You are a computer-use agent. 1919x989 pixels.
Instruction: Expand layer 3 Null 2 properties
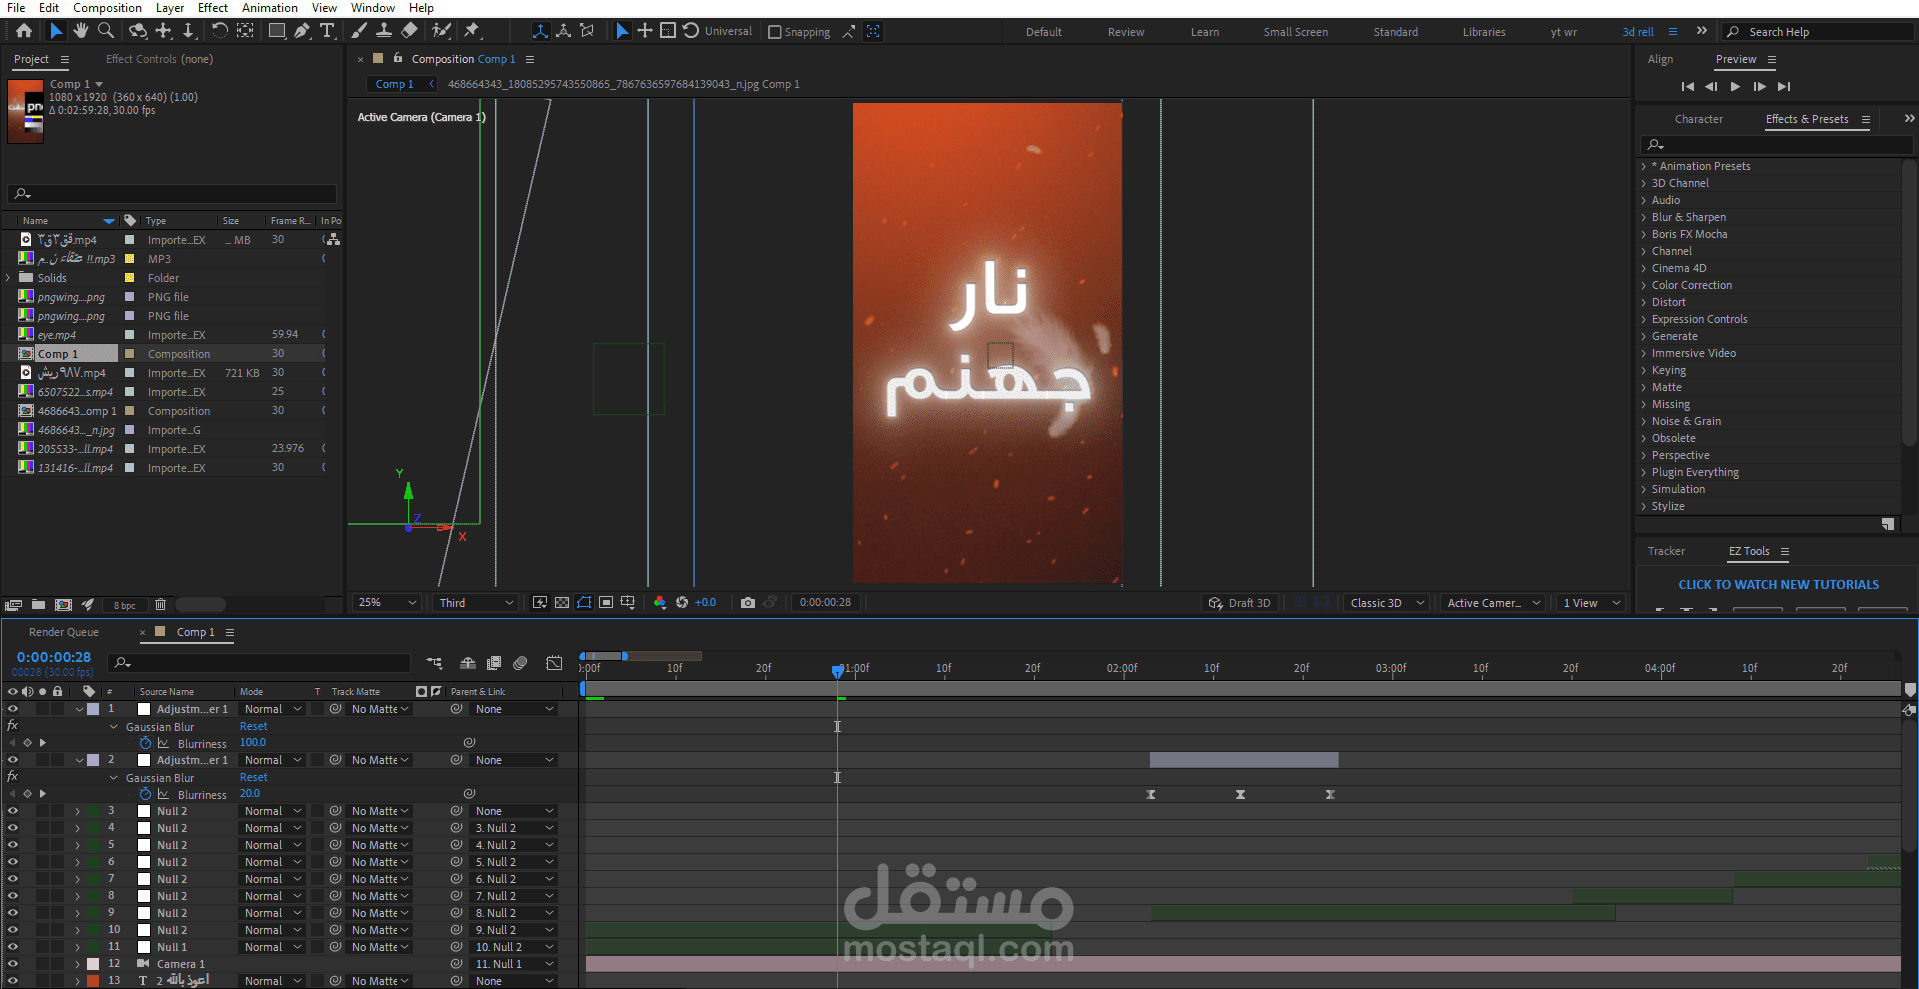(x=78, y=811)
